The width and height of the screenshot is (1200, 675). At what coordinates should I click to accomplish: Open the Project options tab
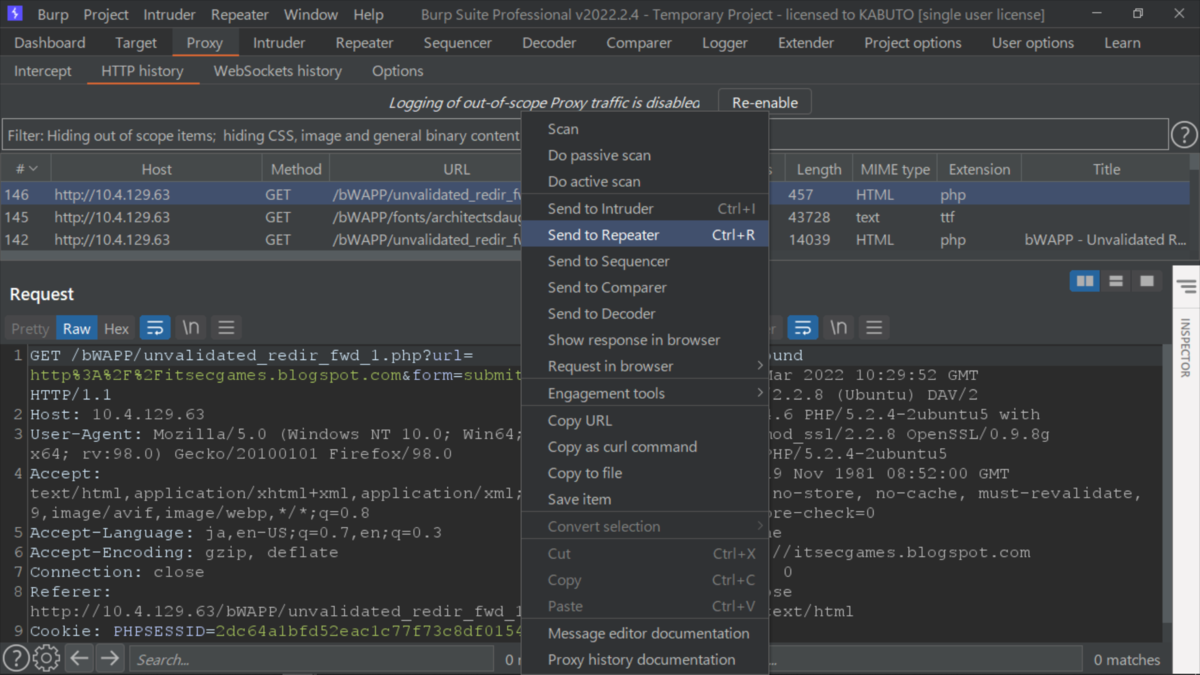tap(913, 43)
